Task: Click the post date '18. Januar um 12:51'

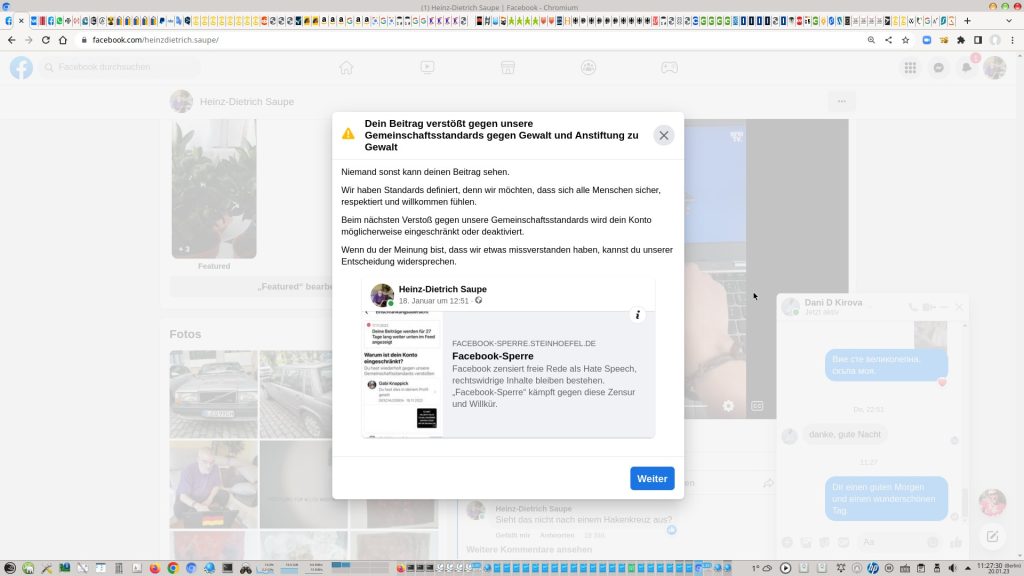Action: tap(434, 300)
